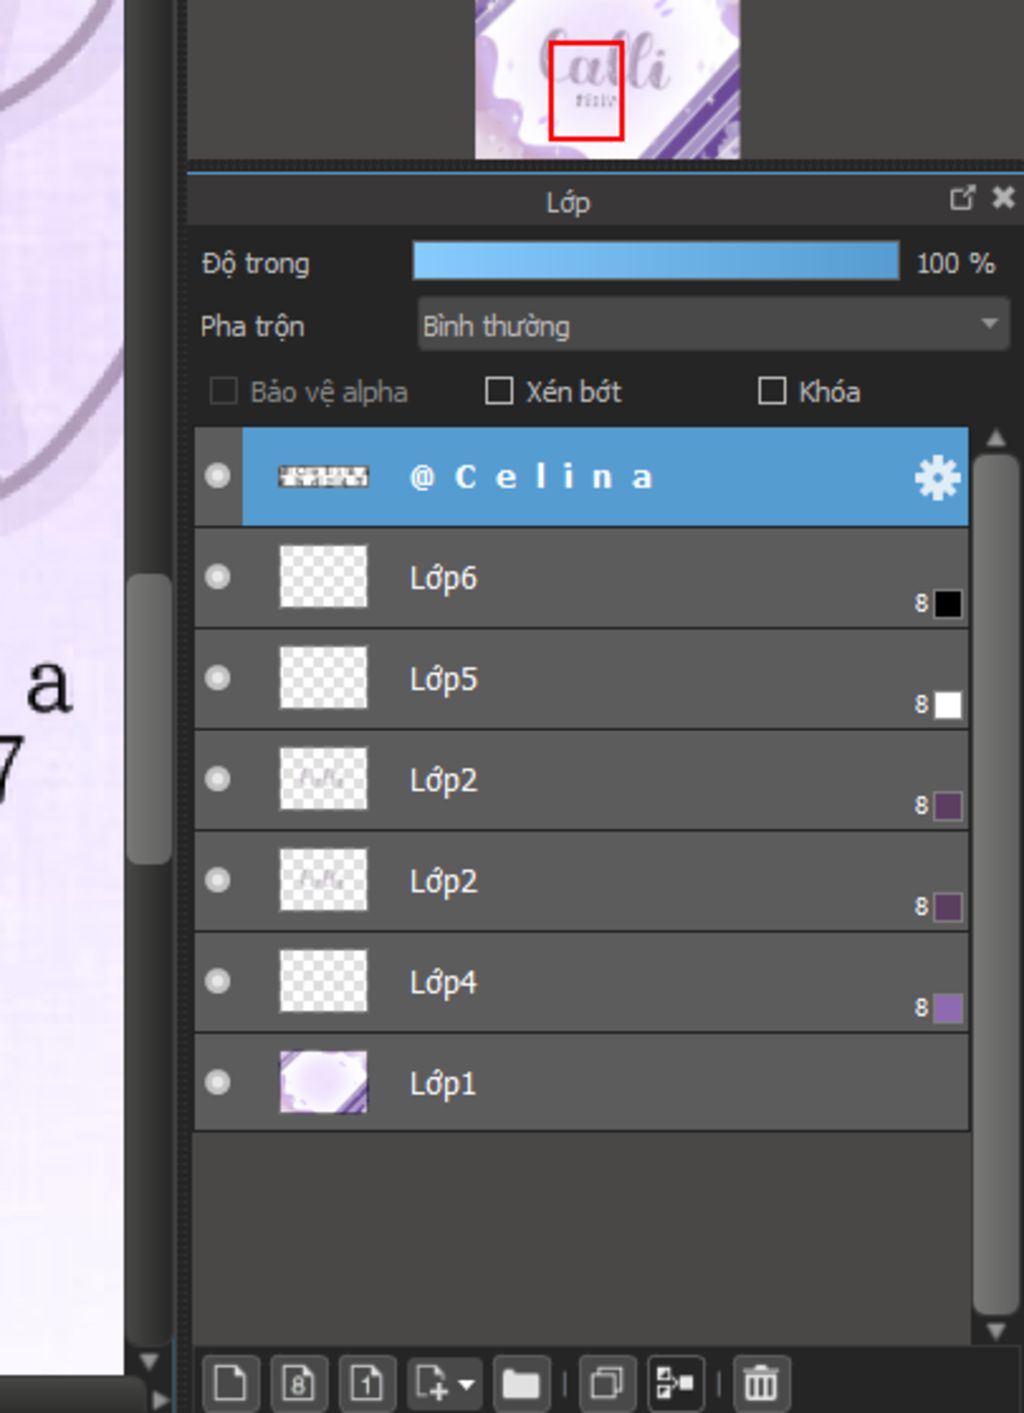Click the Độ trong opacity slider
Image resolution: width=1024 pixels, height=1413 pixels.
tap(656, 260)
